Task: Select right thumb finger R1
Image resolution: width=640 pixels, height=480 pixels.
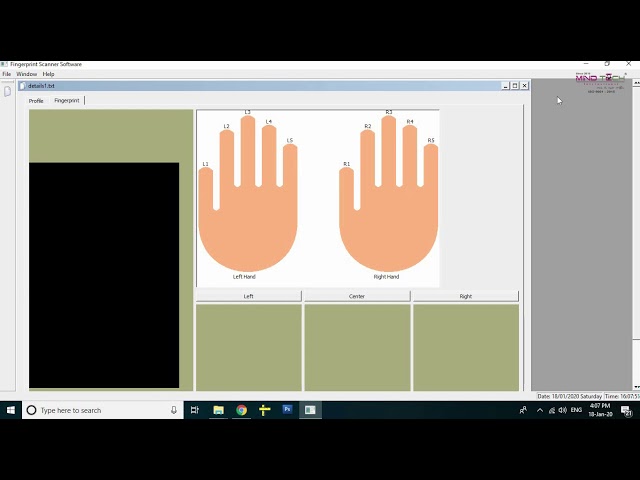Action: pyautogui.click(x=347, y=188)
